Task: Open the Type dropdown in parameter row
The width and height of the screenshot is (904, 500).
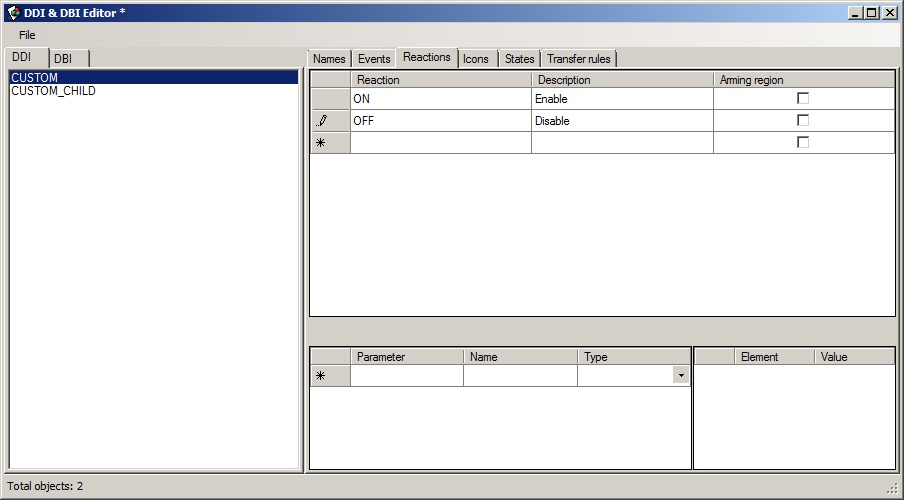Action: pos(681,375)
